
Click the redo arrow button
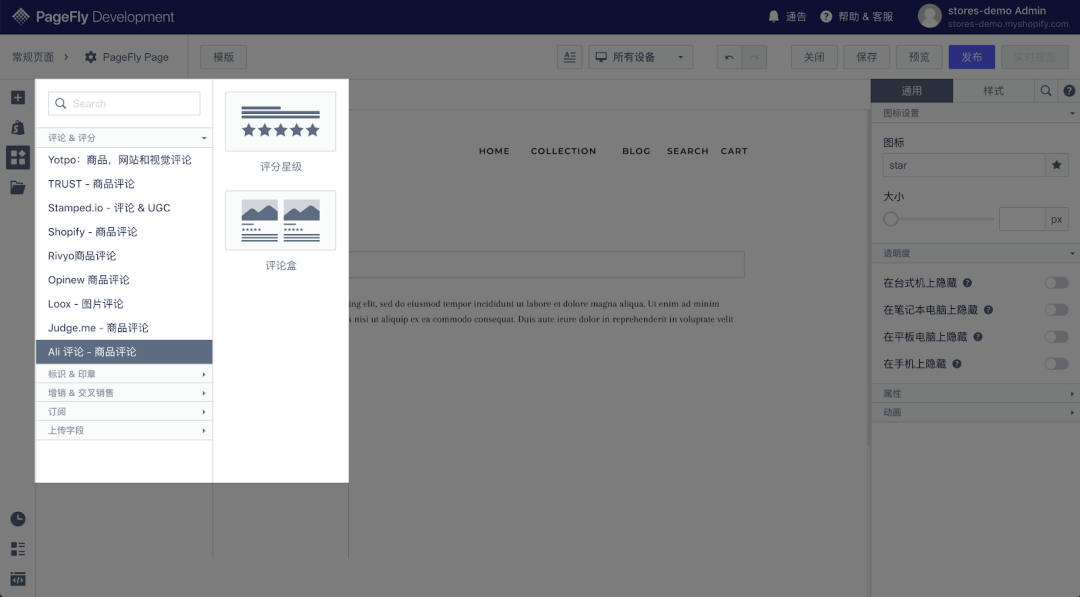coord(754,57)
